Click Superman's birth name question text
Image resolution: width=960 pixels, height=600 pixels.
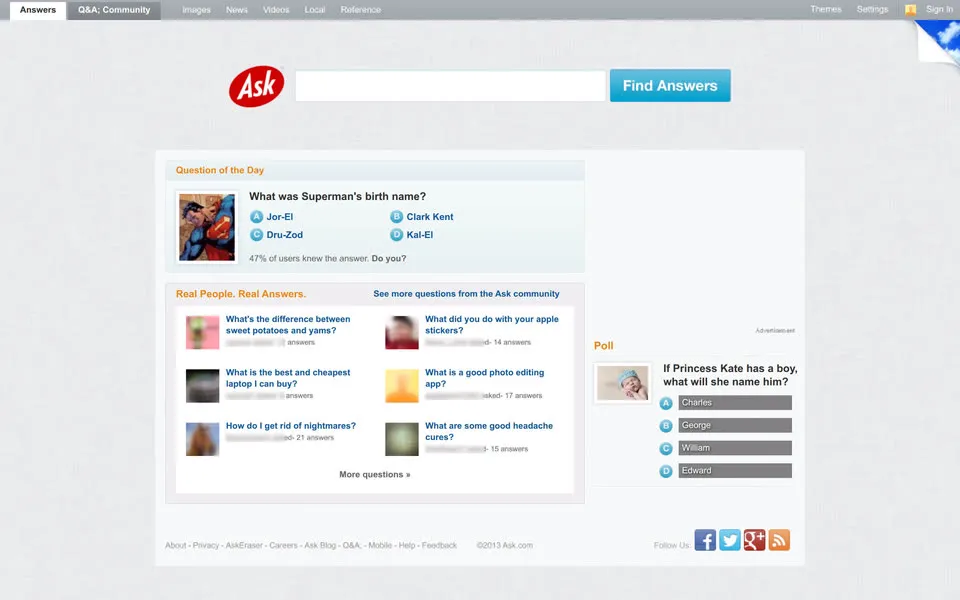click(337, 197)
